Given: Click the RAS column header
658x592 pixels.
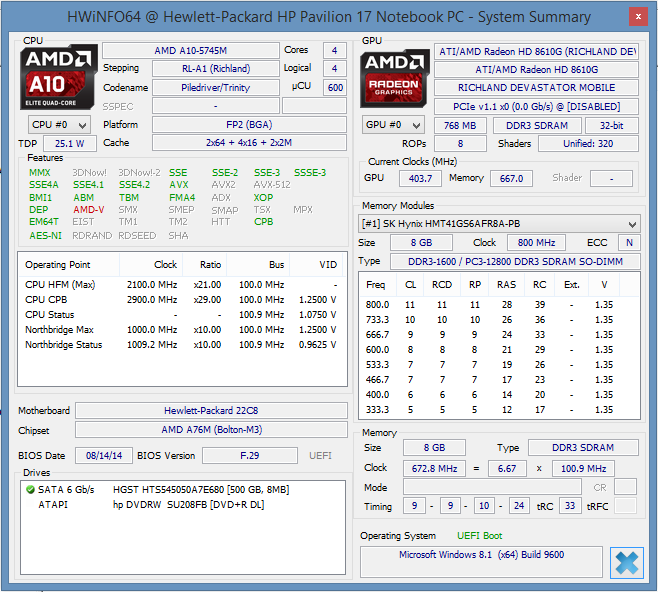Looking at the screenshot, I should [x=507, y=285].
